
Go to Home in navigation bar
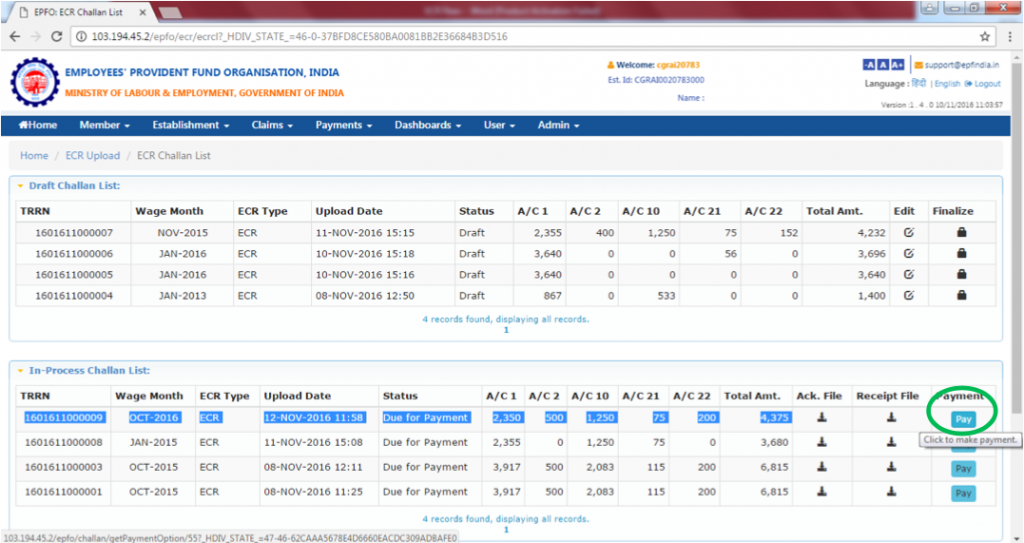[x=38, y=125]
